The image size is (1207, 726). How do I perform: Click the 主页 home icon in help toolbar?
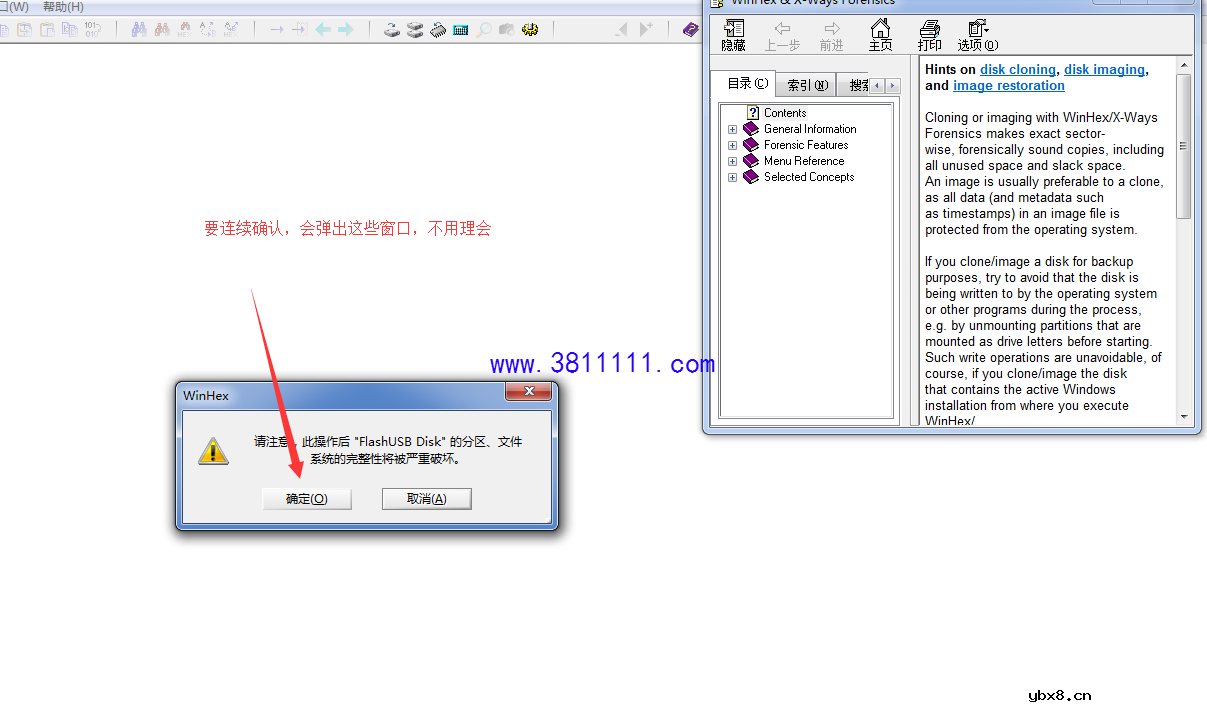880,35
